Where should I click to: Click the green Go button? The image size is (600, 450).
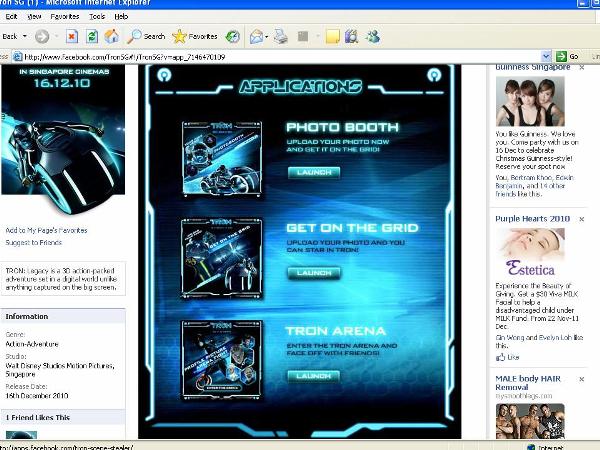pyautogui.click(x=567, y=57)
